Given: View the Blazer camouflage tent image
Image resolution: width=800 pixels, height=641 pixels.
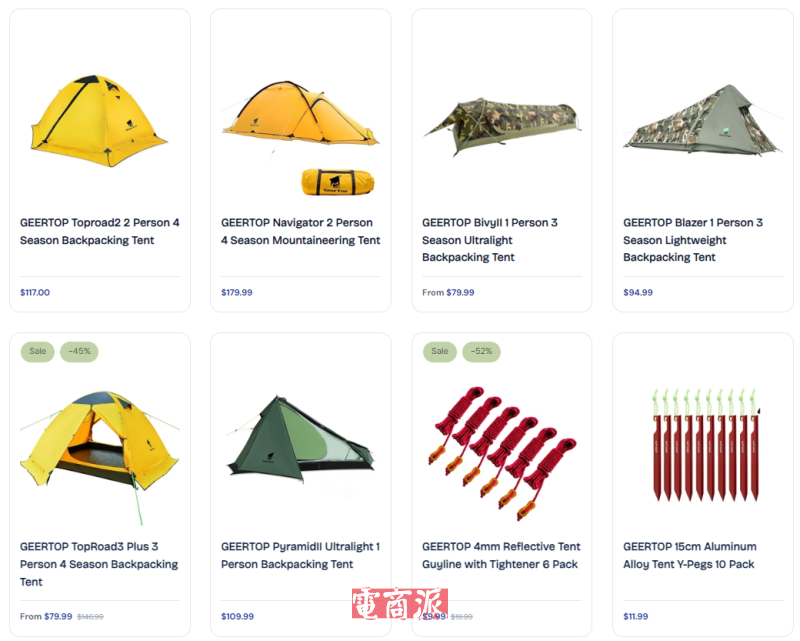Looking at the screenshot, I should tap(703, 120).
